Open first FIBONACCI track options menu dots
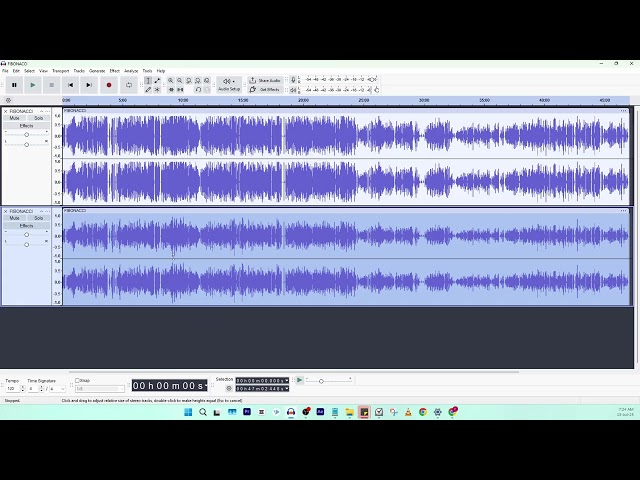640x480 pixels. click(47, 111)
